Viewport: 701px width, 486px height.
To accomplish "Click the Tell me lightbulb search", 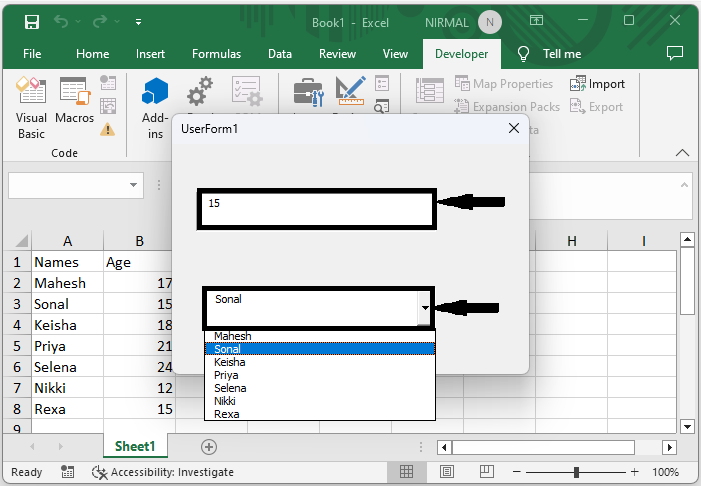I will [x=549, y=54].
